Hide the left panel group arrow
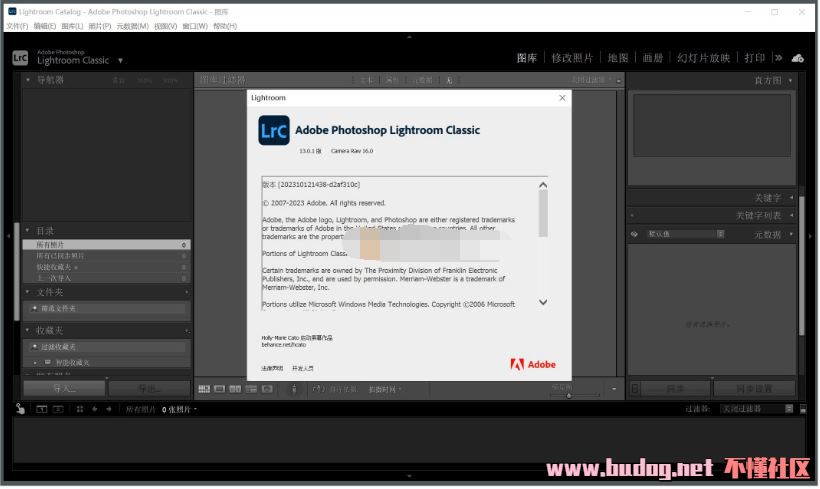 [8, 237]
